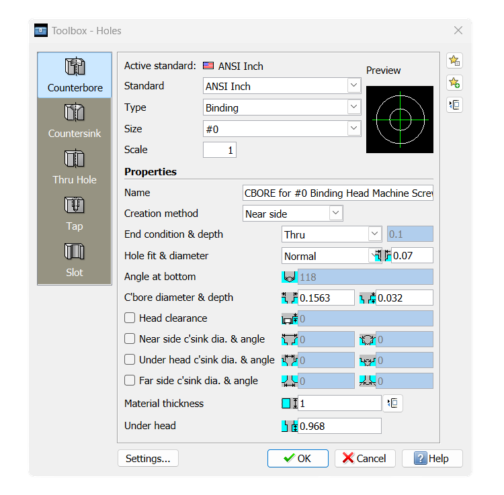Viewport: 504px width, 495px height.
Task: Open Hole fit dropdown showing Normal
Action: 328,256
